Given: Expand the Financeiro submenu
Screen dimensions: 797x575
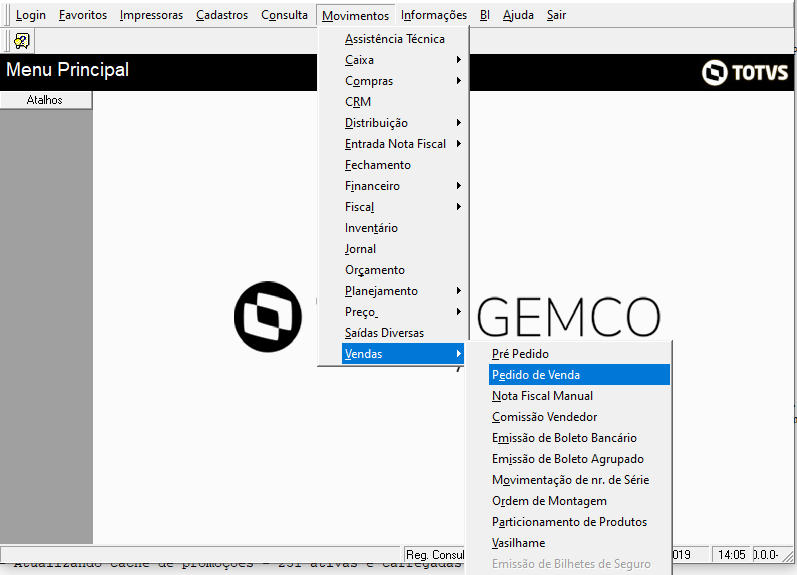Looking at the screenshot, I should 404,186.
